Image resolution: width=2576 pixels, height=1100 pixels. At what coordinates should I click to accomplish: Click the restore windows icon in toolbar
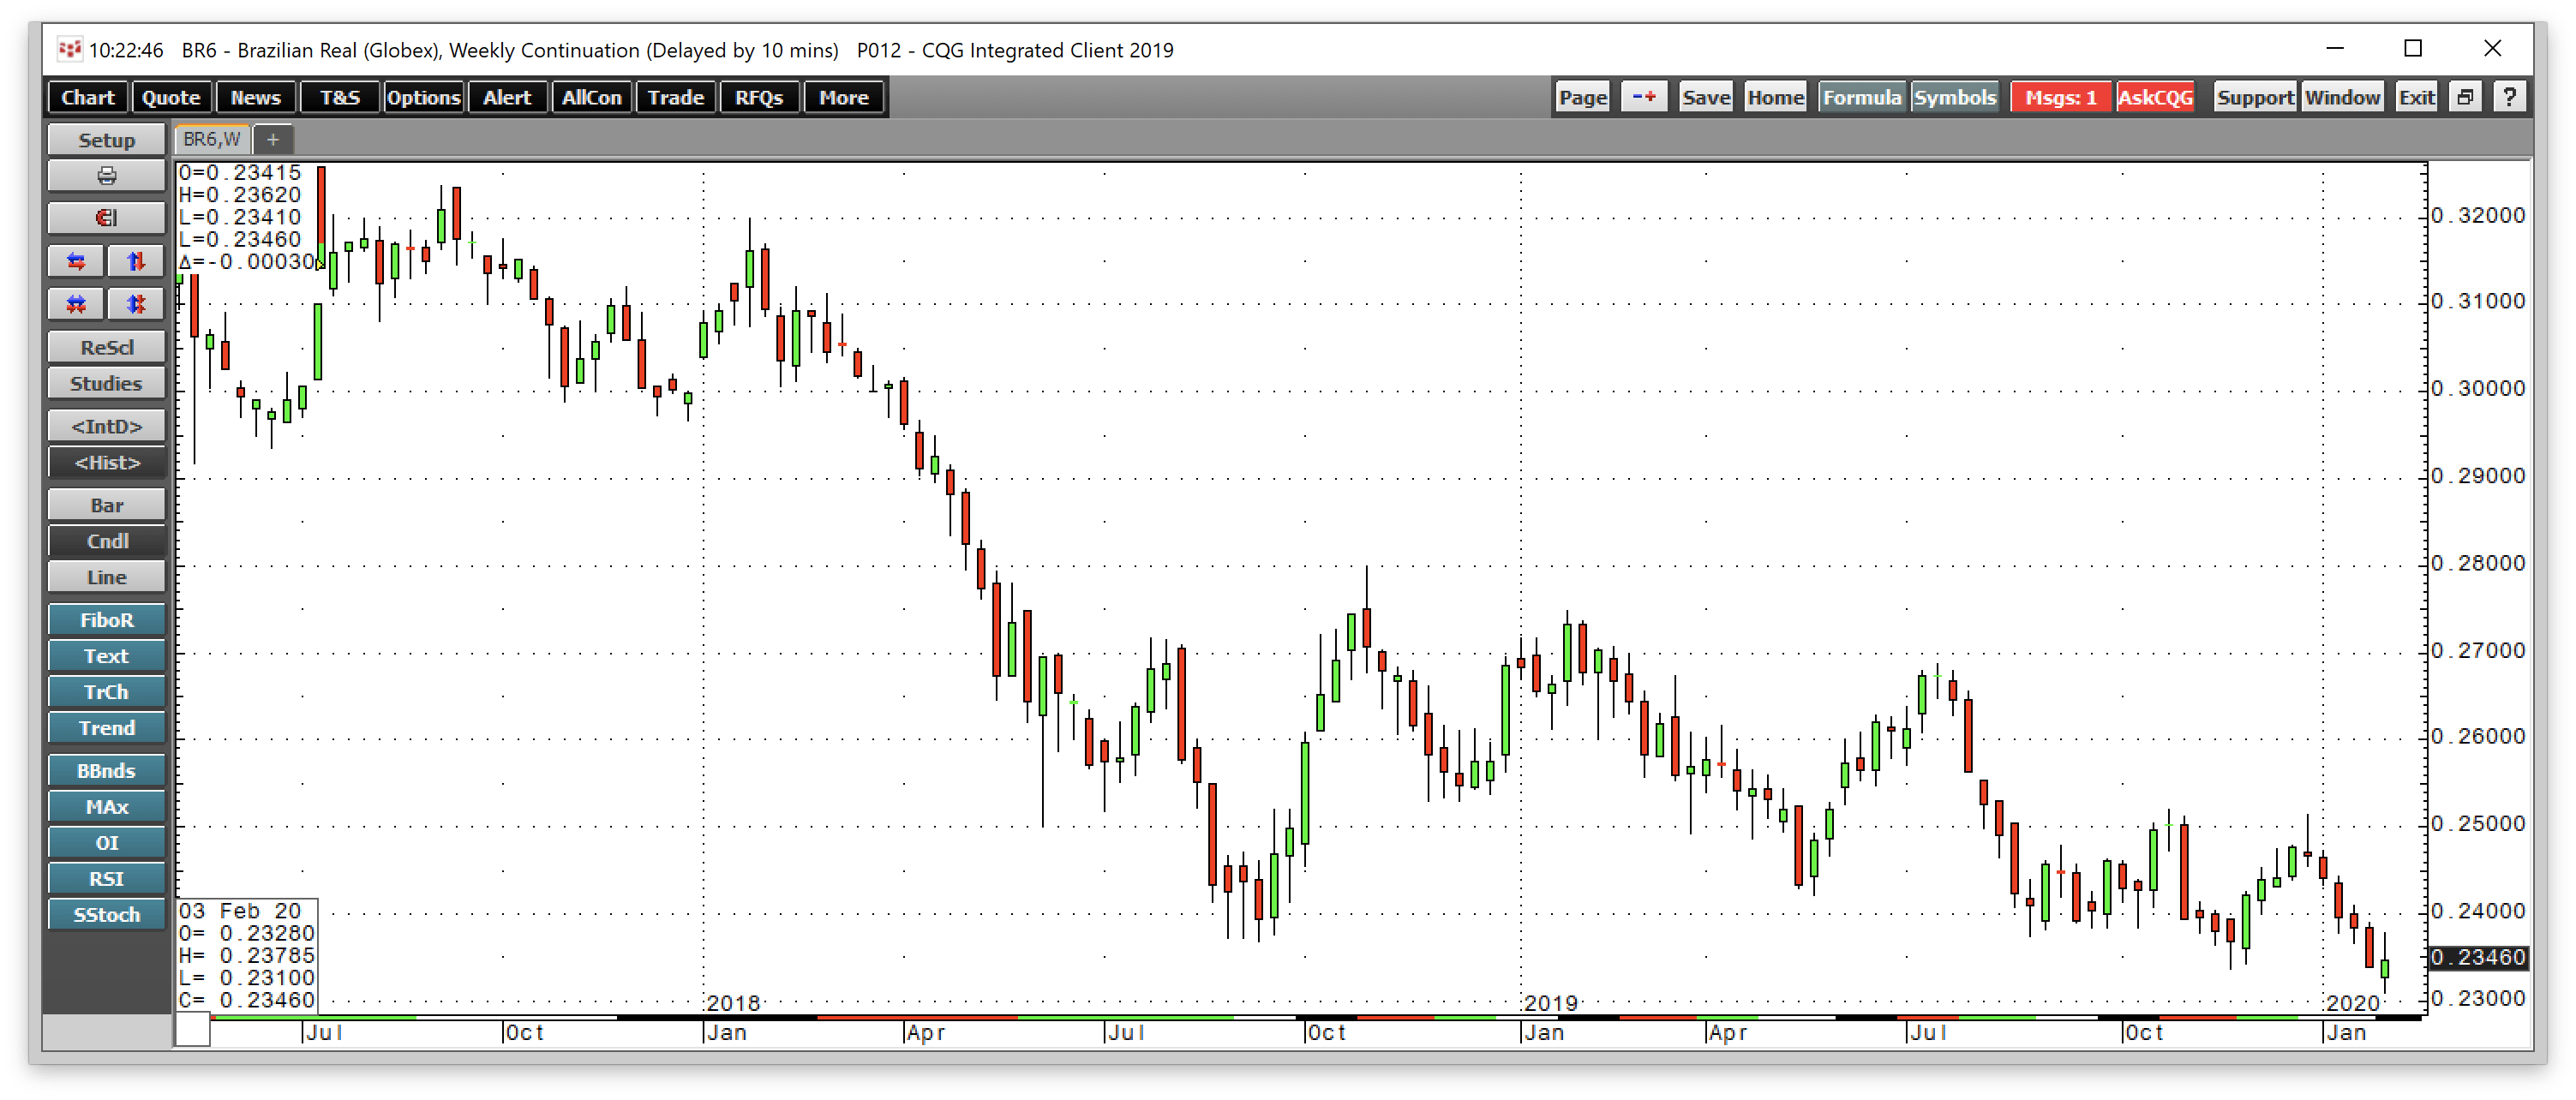2465,97
